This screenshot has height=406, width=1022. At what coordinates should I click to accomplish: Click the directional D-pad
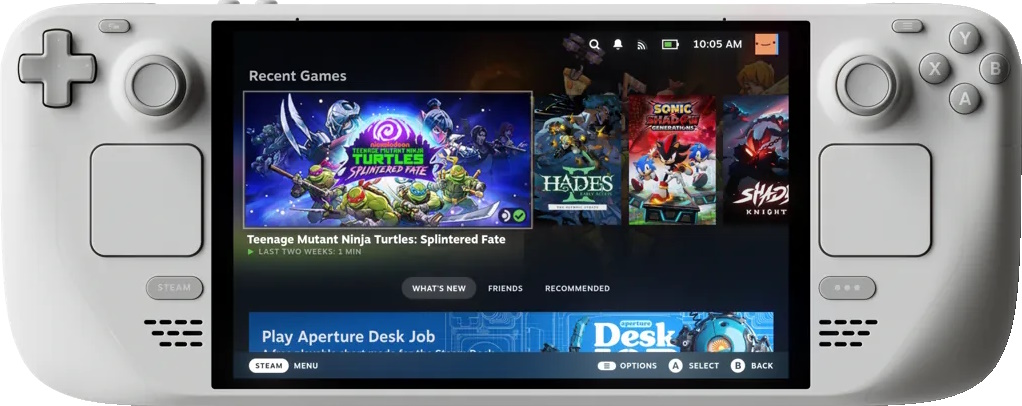click(x=57, y=68)
